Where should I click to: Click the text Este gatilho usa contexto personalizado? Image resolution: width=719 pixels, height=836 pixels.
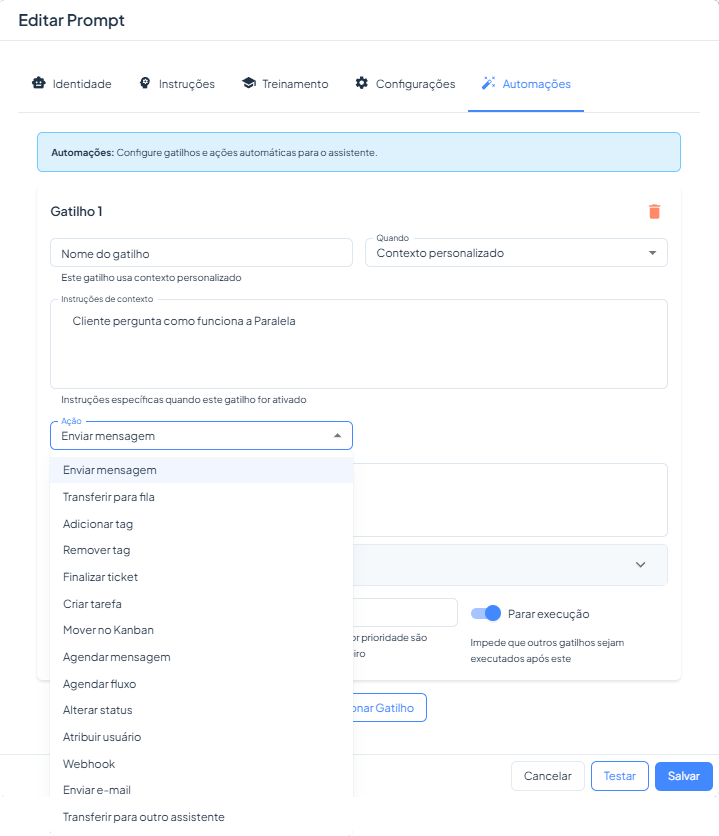tap(151, 278)
